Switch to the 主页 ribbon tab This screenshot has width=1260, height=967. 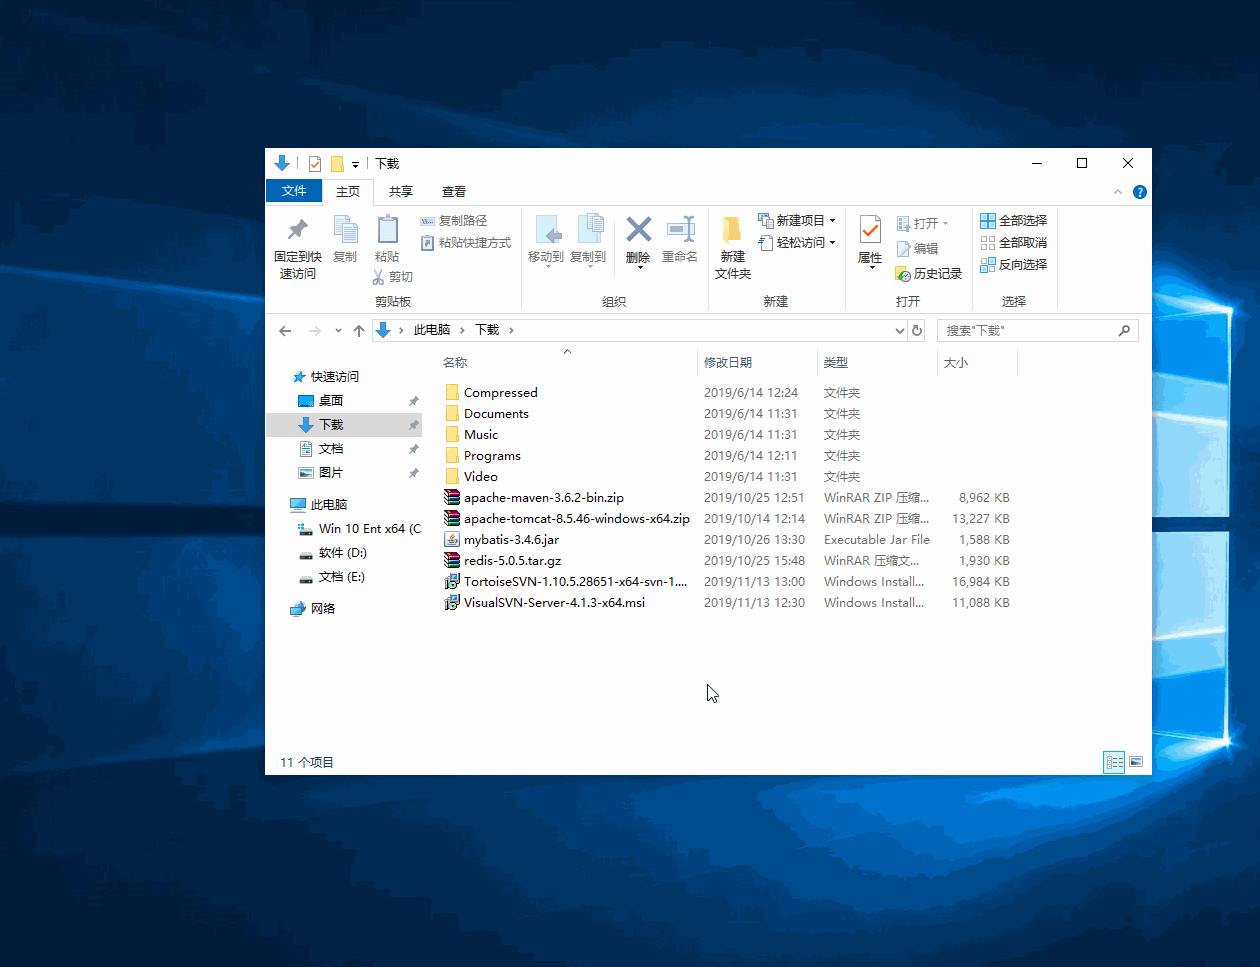coord(348,192)
